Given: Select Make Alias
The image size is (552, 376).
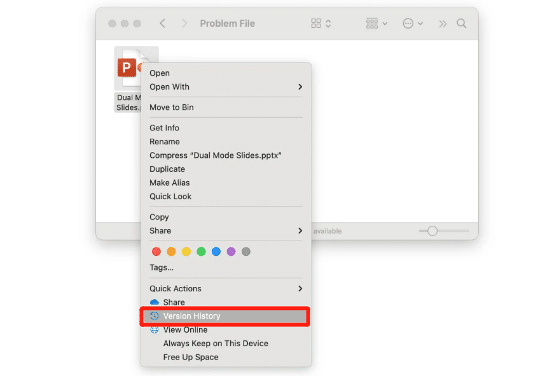Looking at the screenshot, I should click(226, 183).
